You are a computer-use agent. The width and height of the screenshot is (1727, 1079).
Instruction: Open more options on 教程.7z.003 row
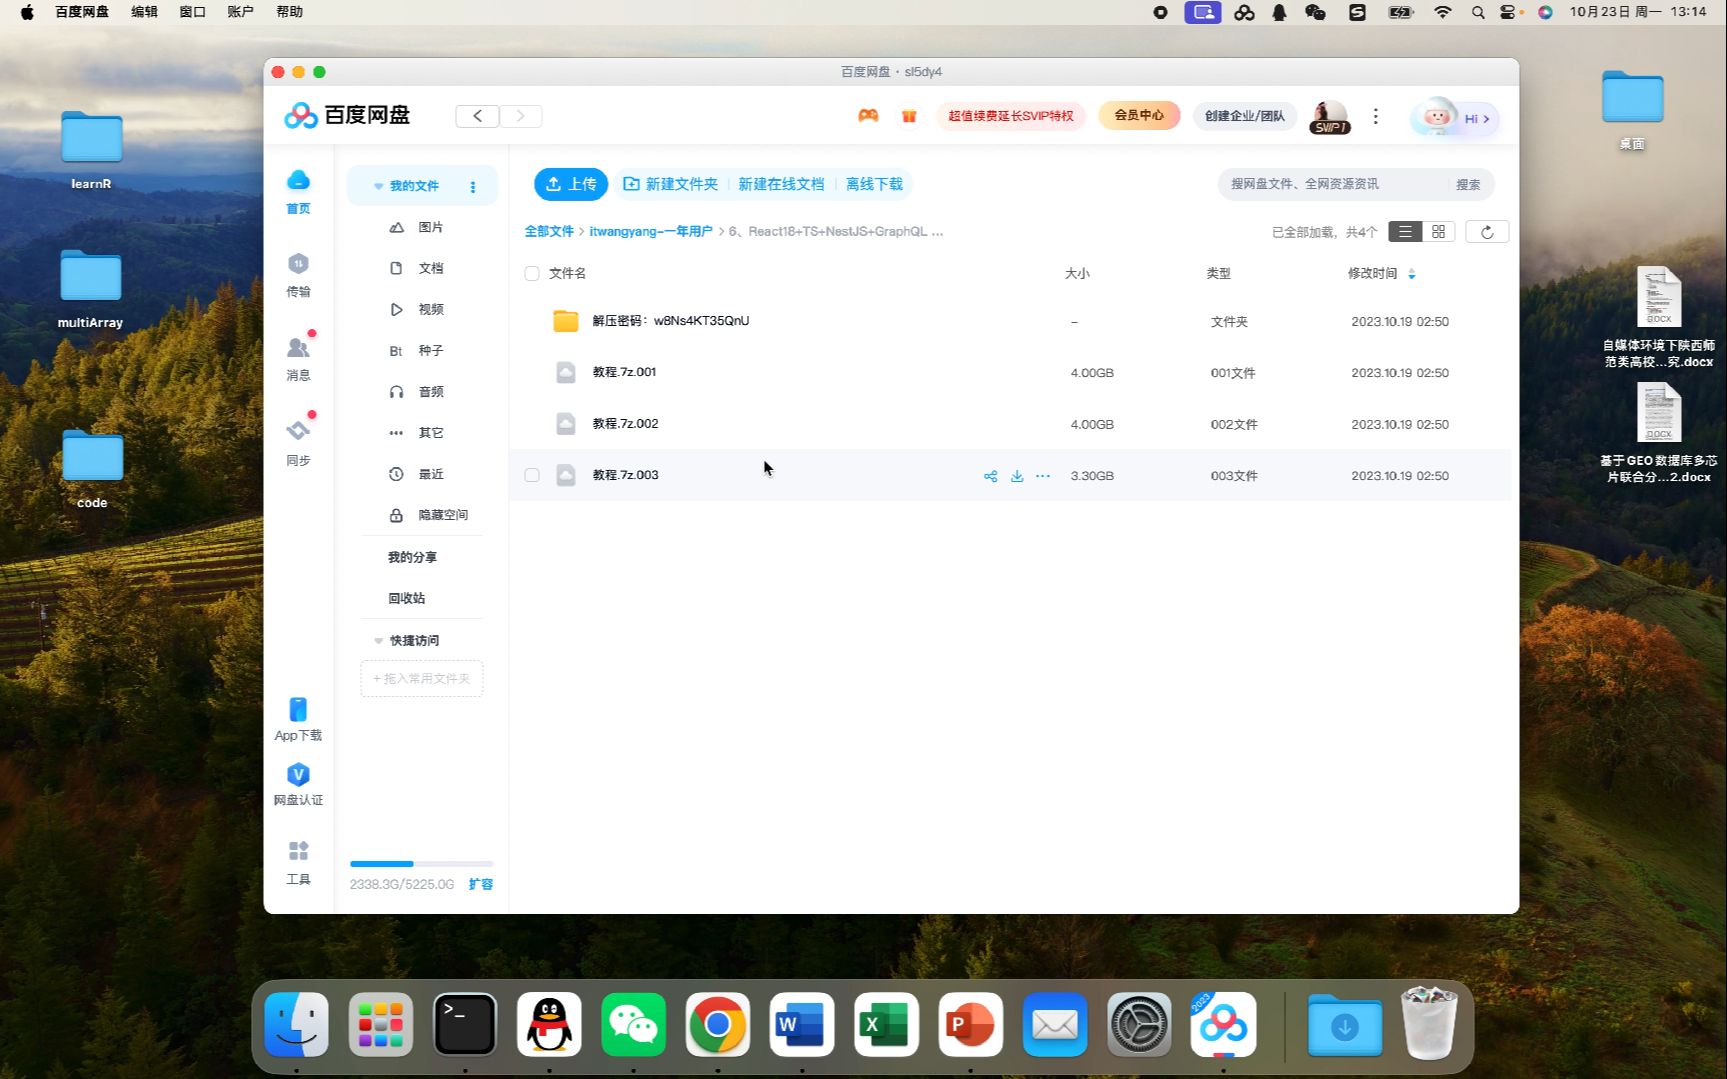coord(1043,476)
